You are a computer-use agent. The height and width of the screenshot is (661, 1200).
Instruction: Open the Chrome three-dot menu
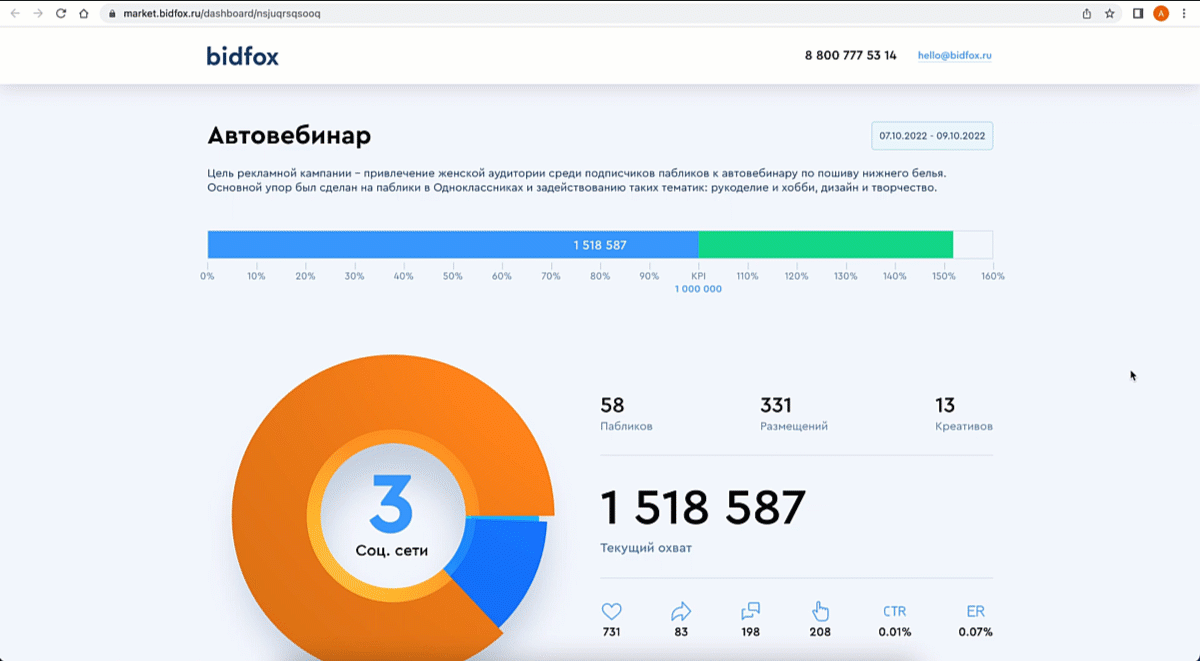[1185, 14]
